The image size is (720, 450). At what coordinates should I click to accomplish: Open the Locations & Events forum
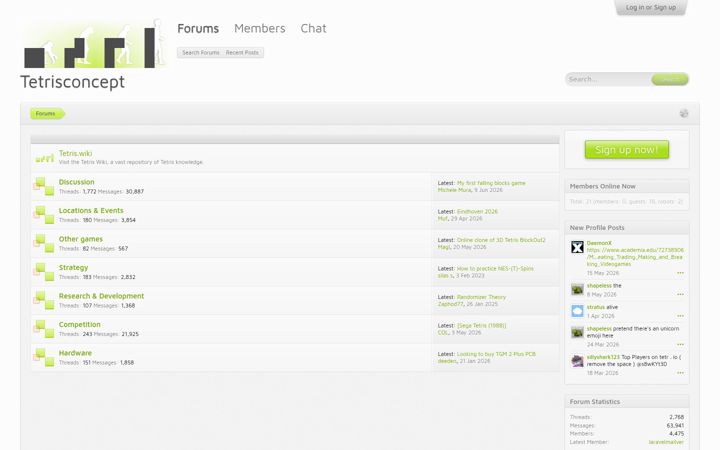coord(91,210)
